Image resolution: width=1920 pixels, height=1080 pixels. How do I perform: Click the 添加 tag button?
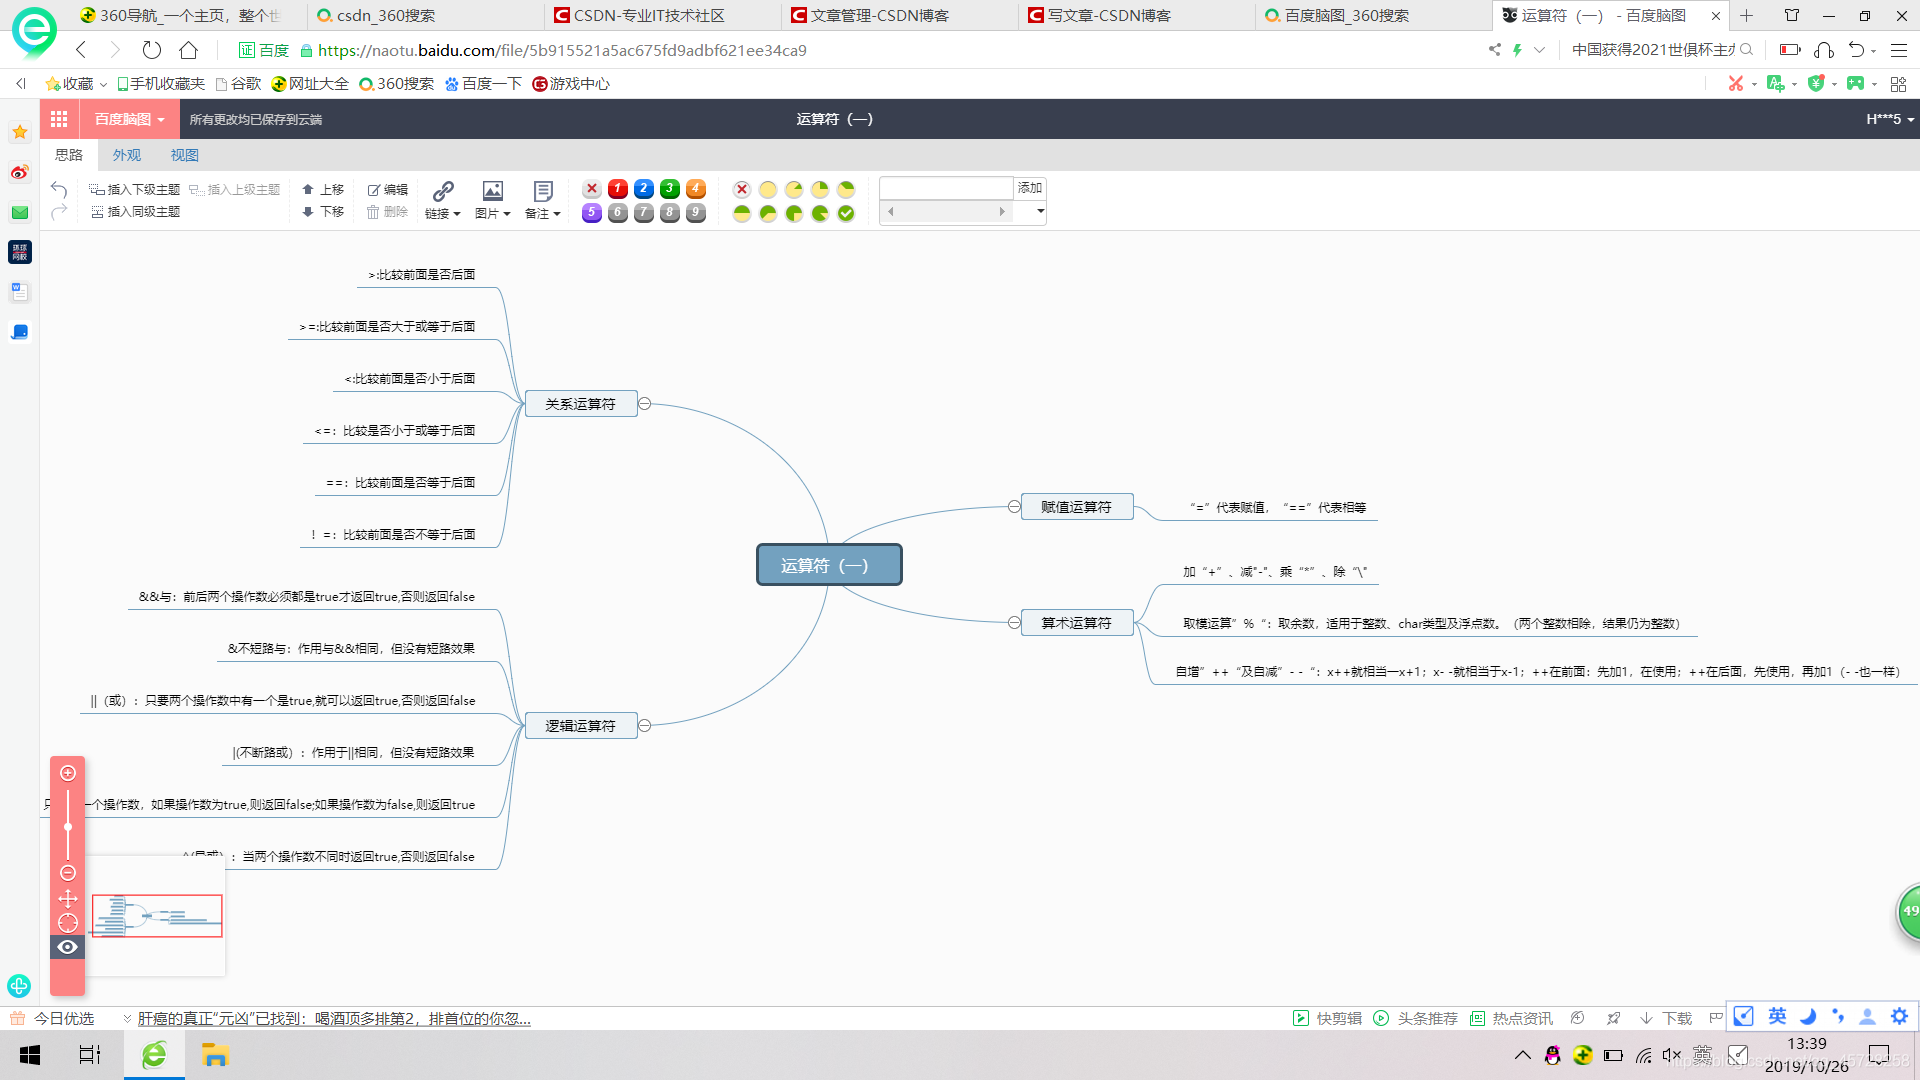pyautogui.click(x=1030, y=188)
